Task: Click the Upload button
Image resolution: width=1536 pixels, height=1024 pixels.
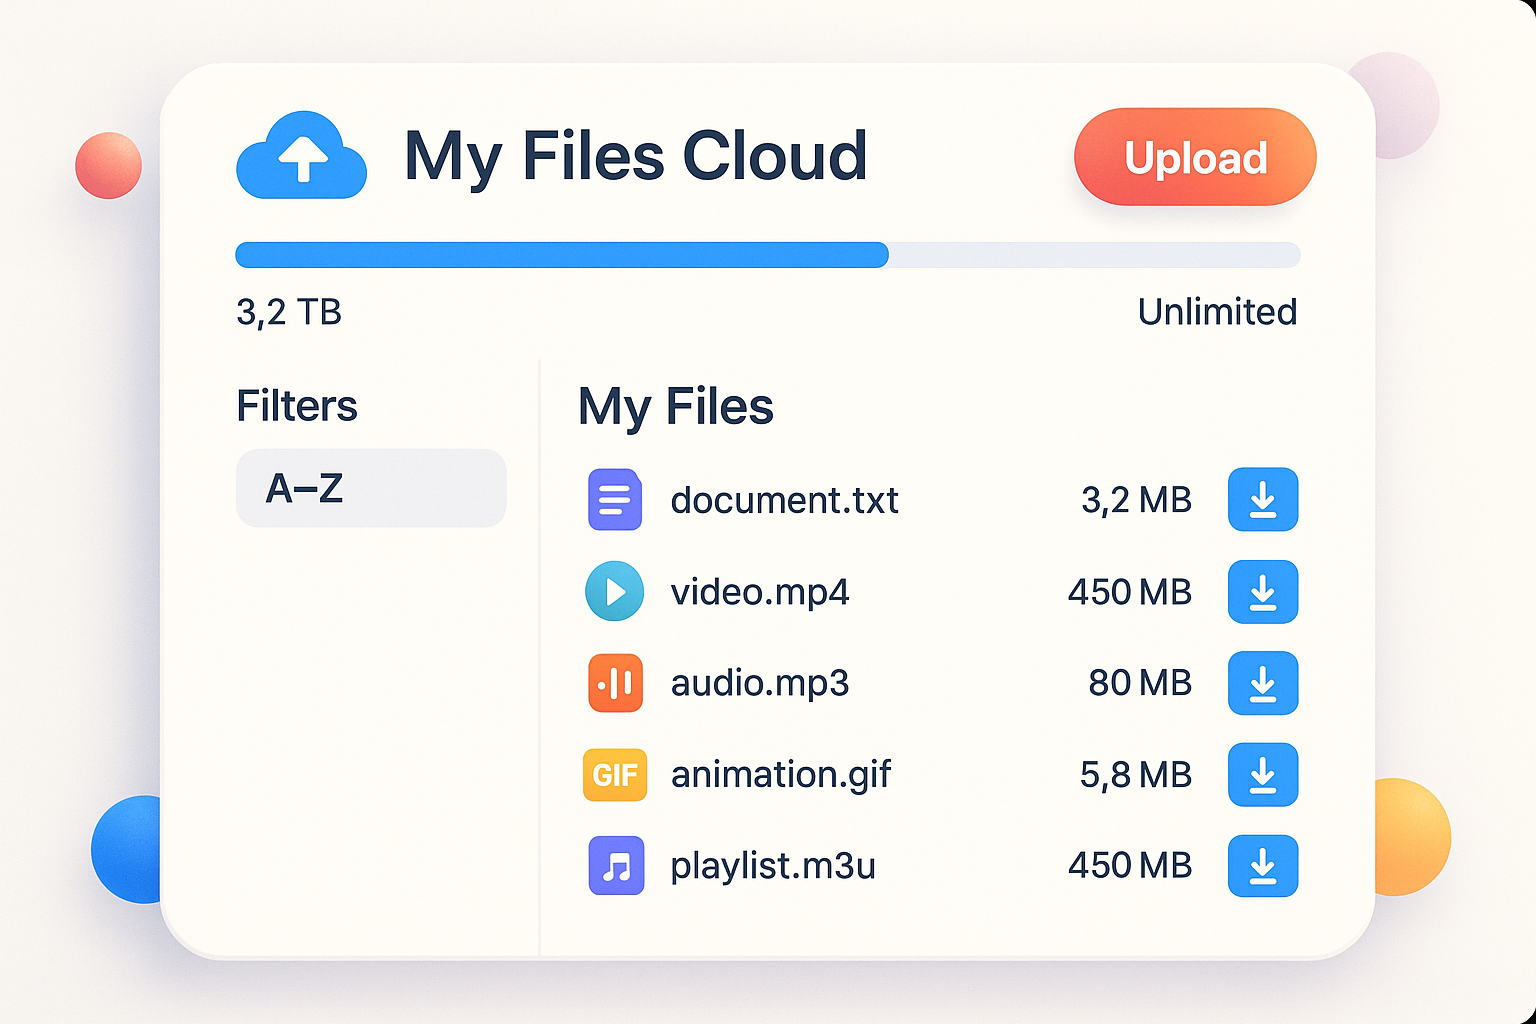Action: 1195,157
